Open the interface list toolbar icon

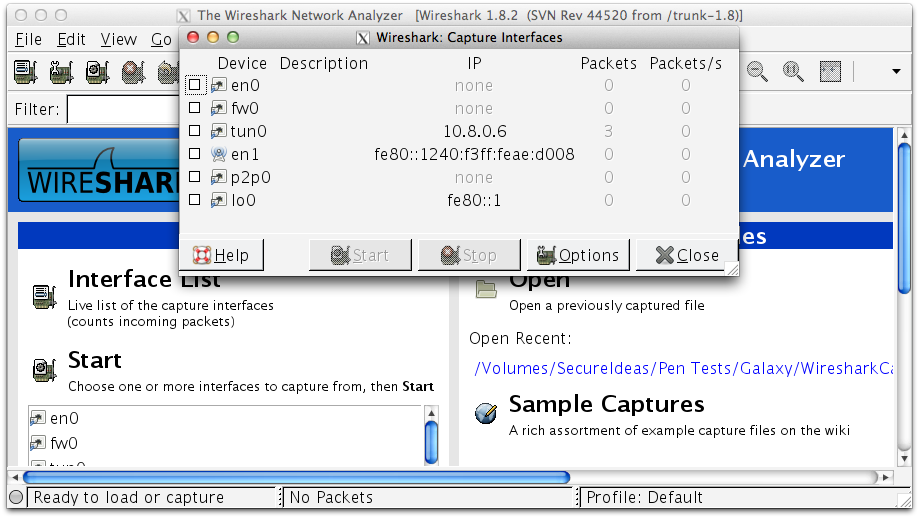(x=26, y=71)
